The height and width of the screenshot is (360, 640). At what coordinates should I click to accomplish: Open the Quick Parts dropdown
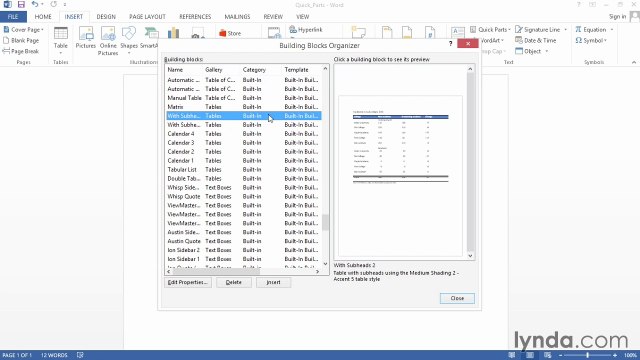pos(491,30)
